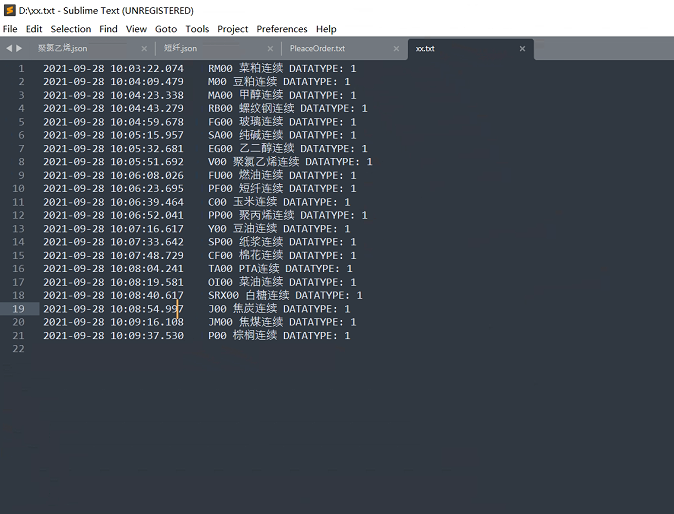Click the left tab scroll arrow

tap(9, 49)
